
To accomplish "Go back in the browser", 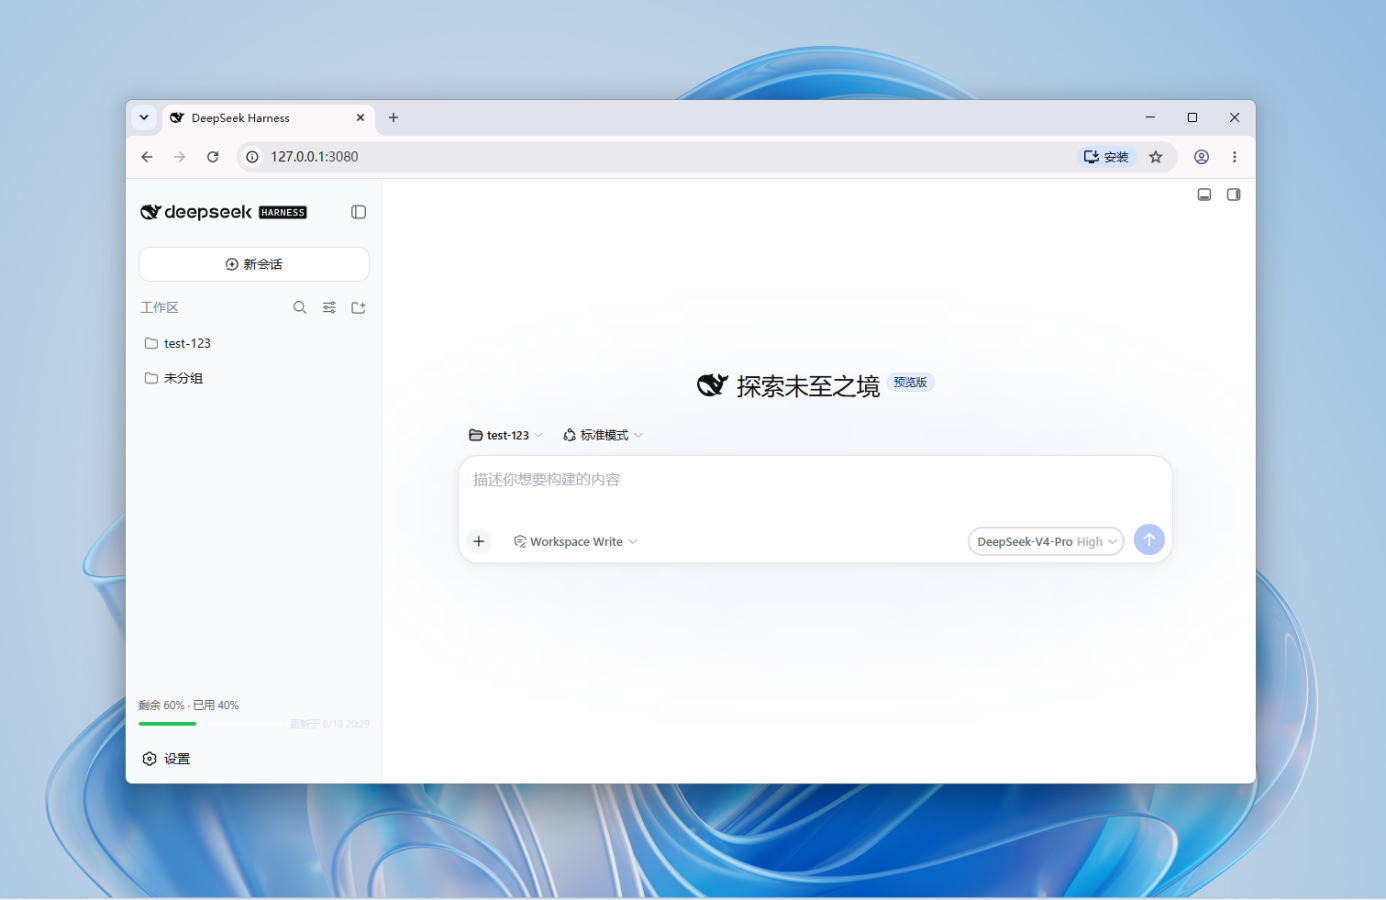I will 147,157.
